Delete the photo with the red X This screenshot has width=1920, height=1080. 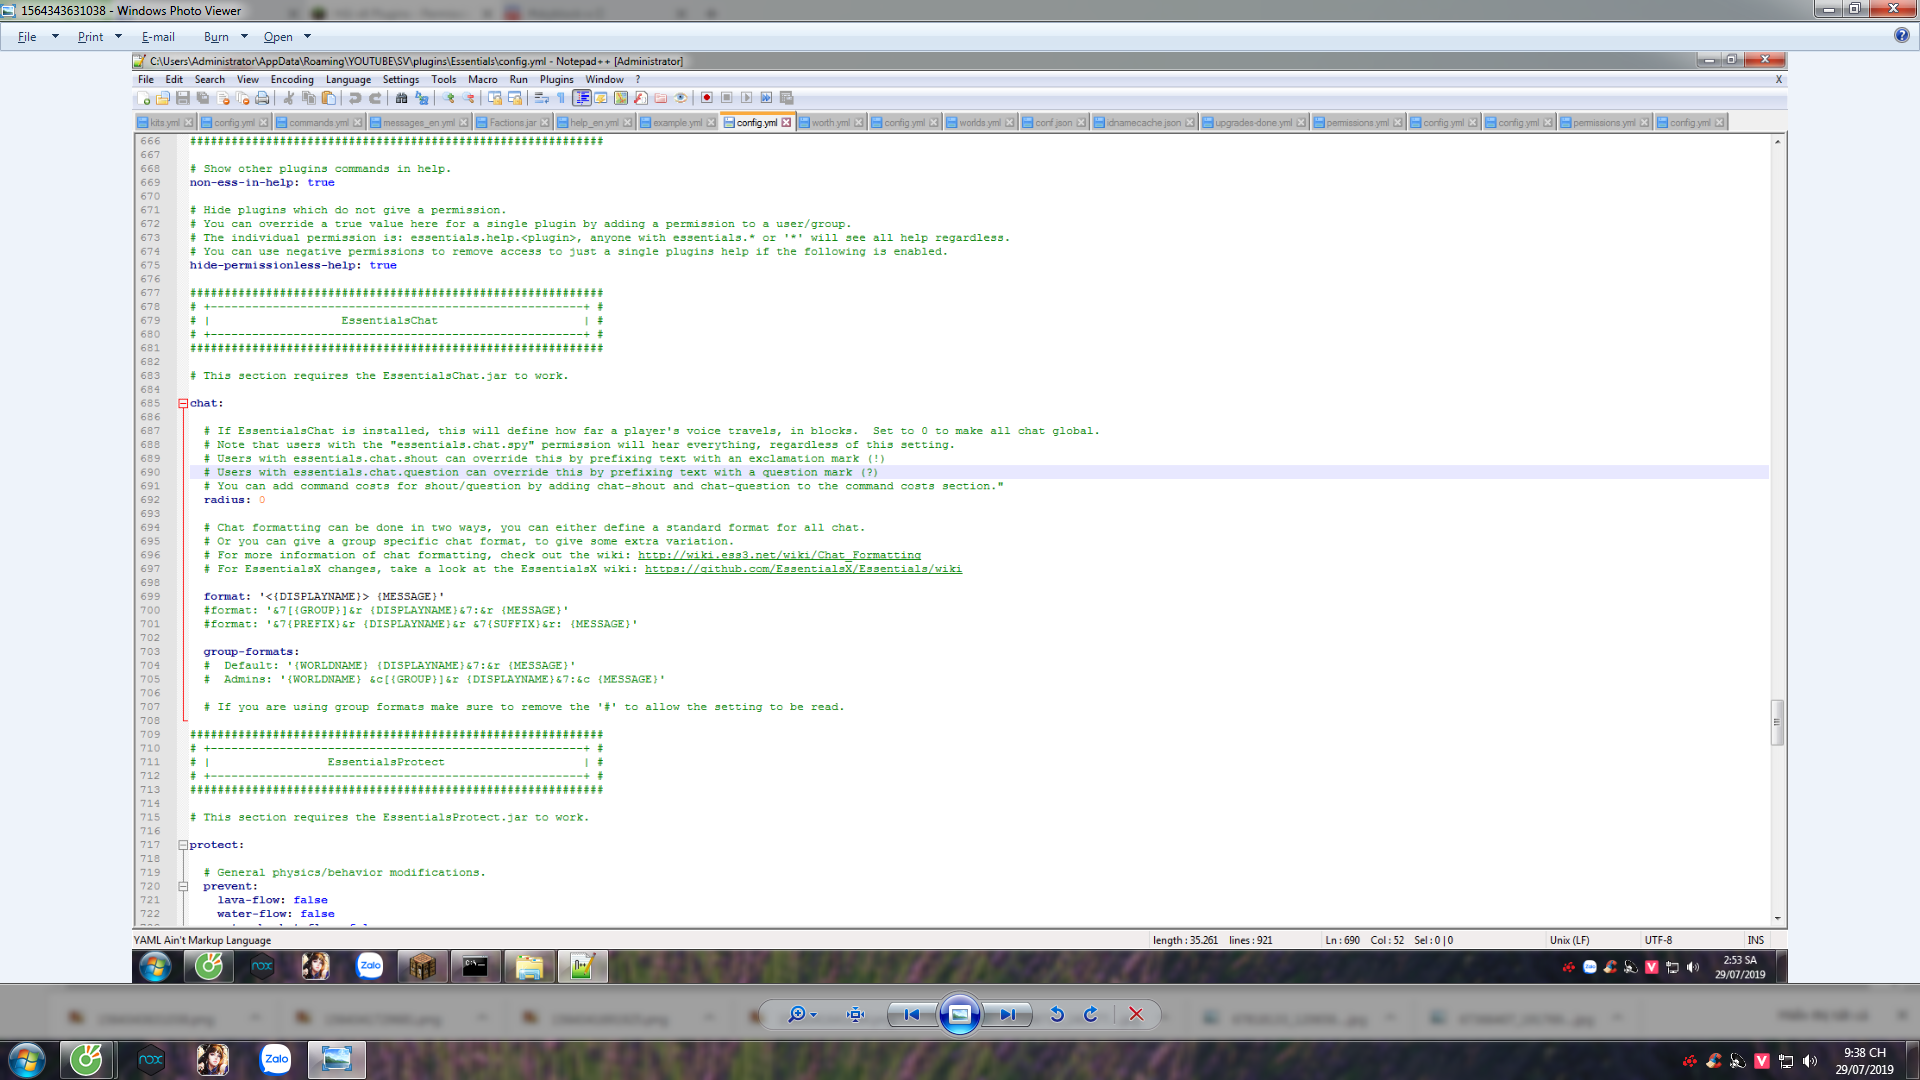pos(1136,1014)
